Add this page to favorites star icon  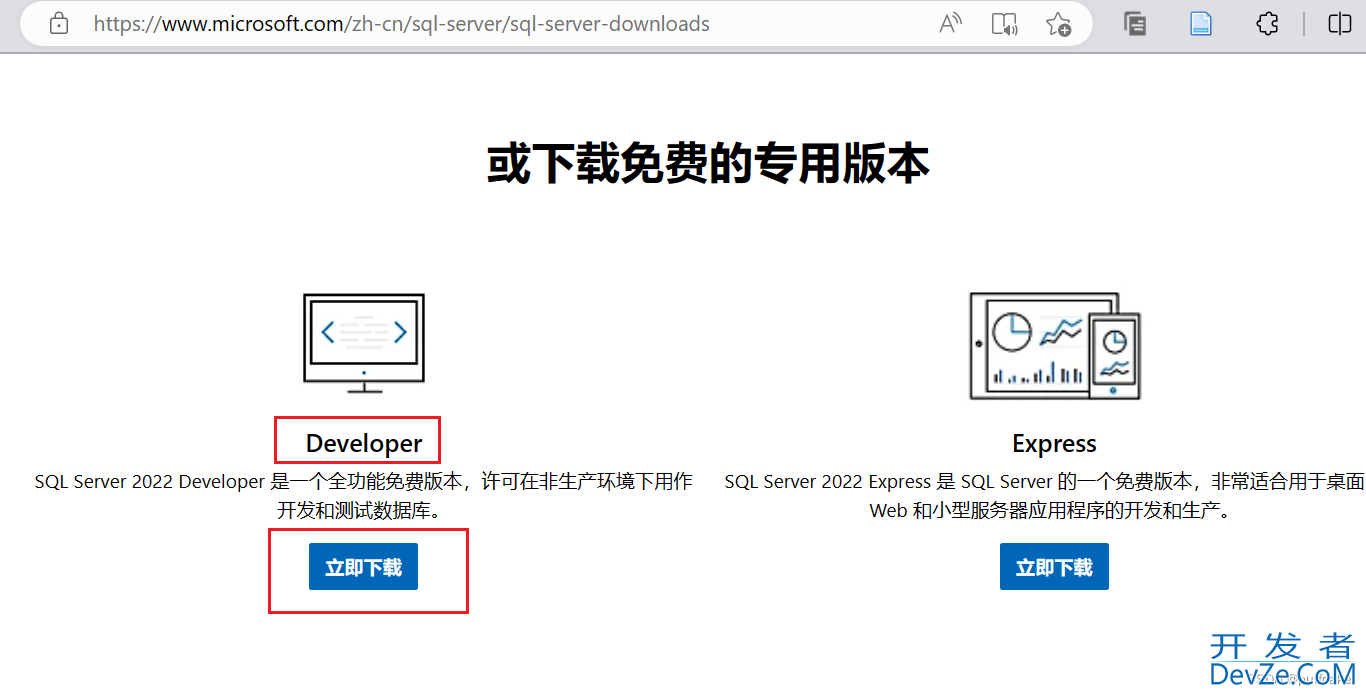tap(1058, 24)
